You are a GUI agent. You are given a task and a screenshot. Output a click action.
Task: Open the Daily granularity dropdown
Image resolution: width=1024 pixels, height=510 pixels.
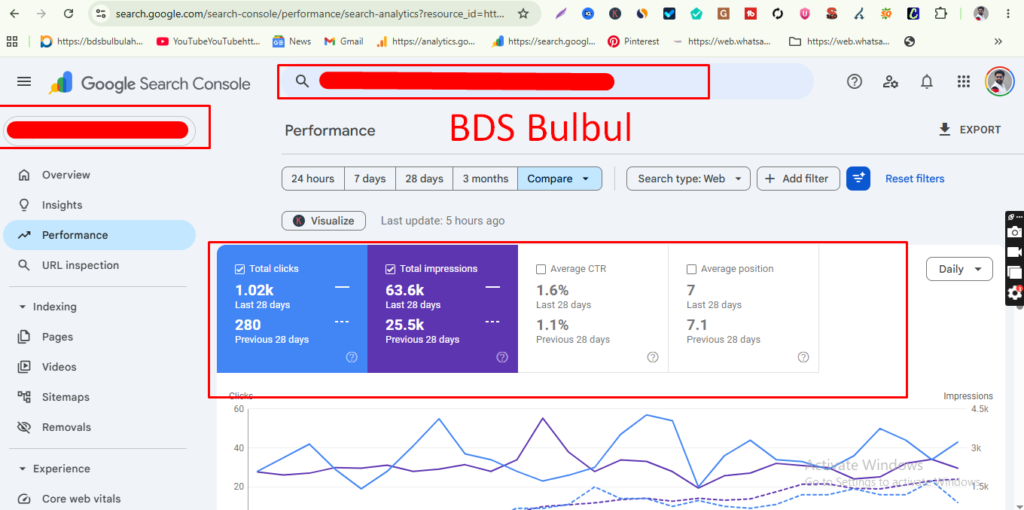[x=959, y=269]
